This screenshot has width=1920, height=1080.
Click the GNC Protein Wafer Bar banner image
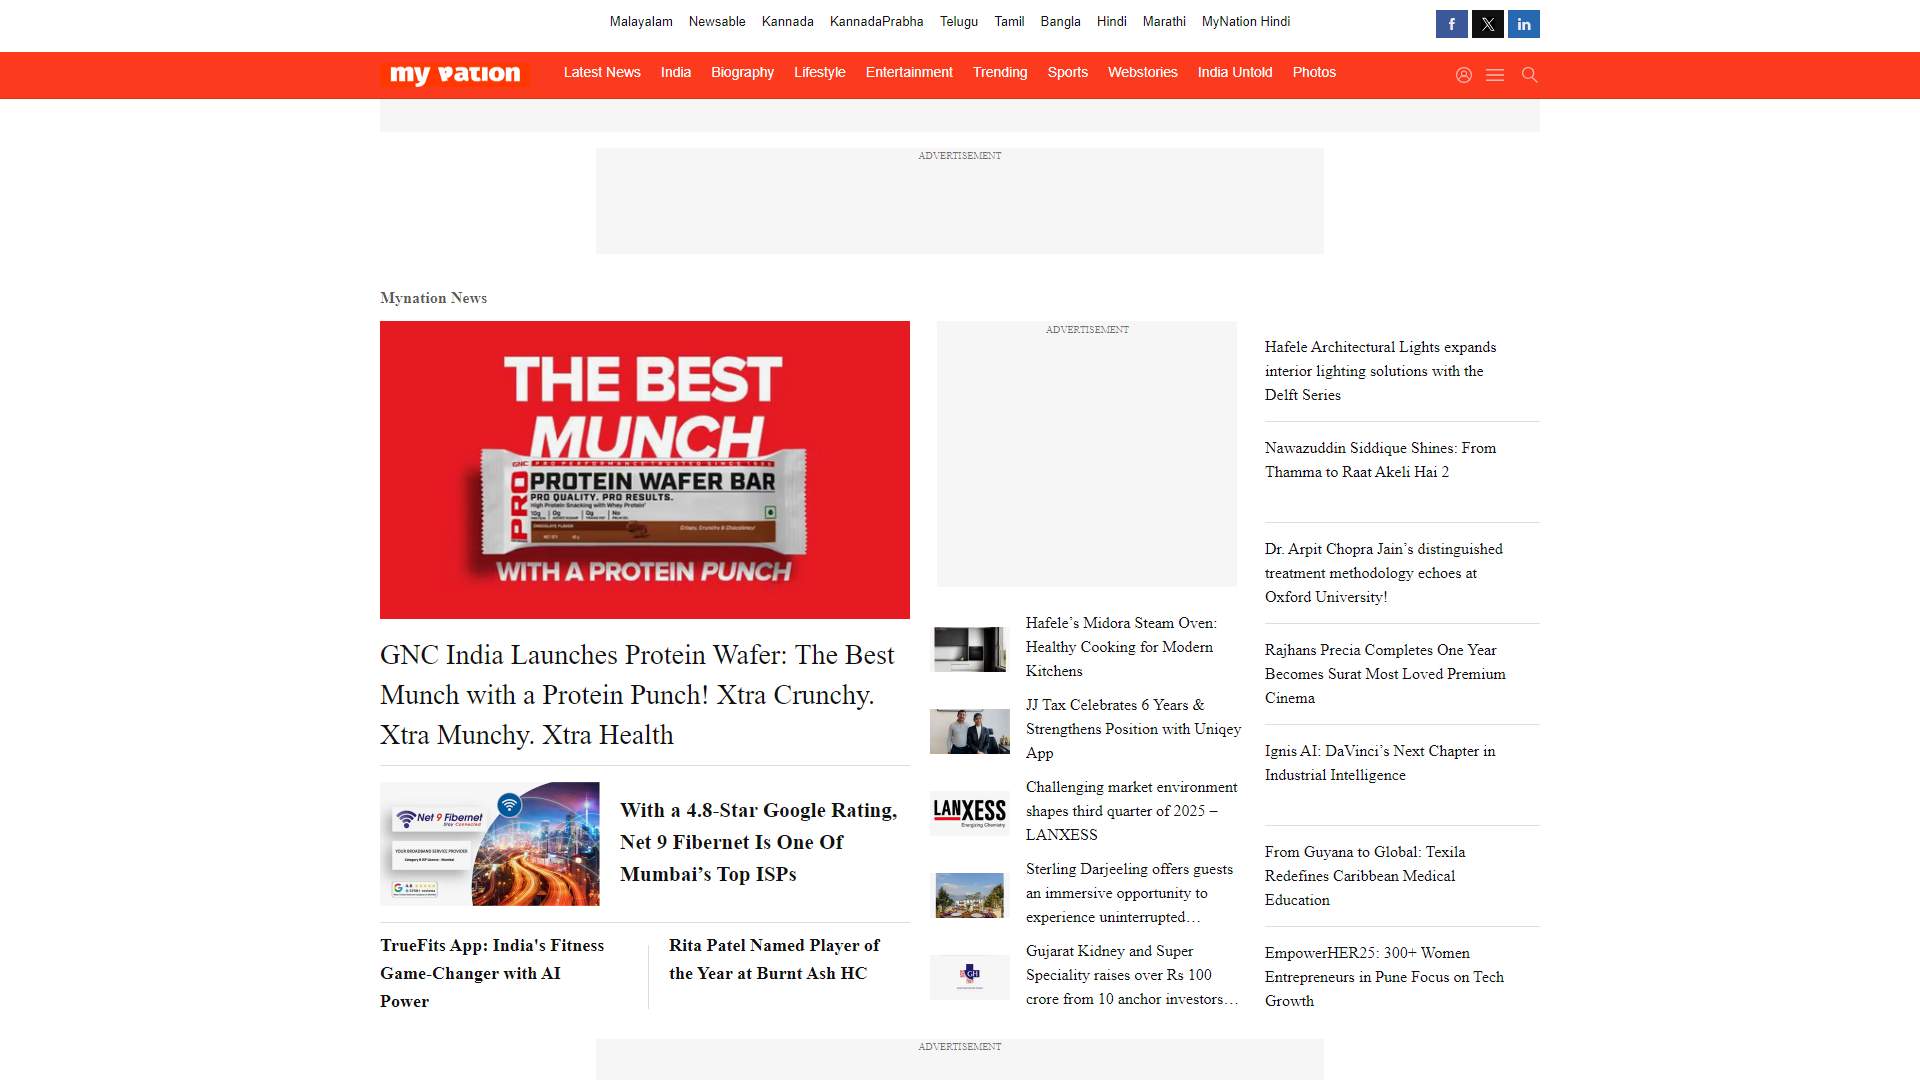645,470
